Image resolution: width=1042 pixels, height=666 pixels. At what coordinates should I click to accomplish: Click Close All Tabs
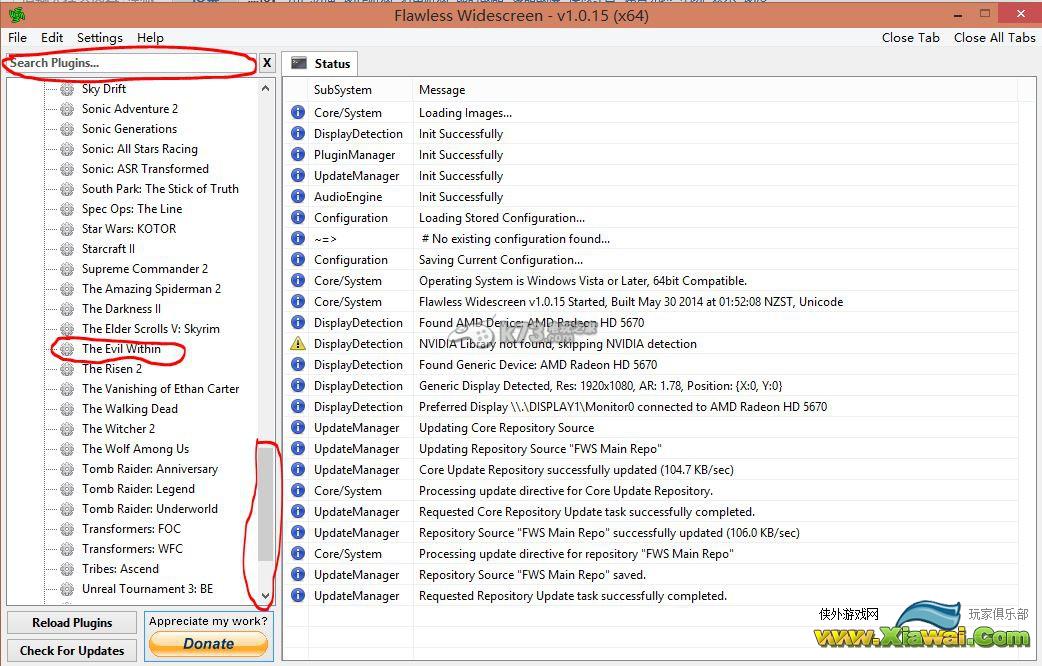tap(994, 38)
